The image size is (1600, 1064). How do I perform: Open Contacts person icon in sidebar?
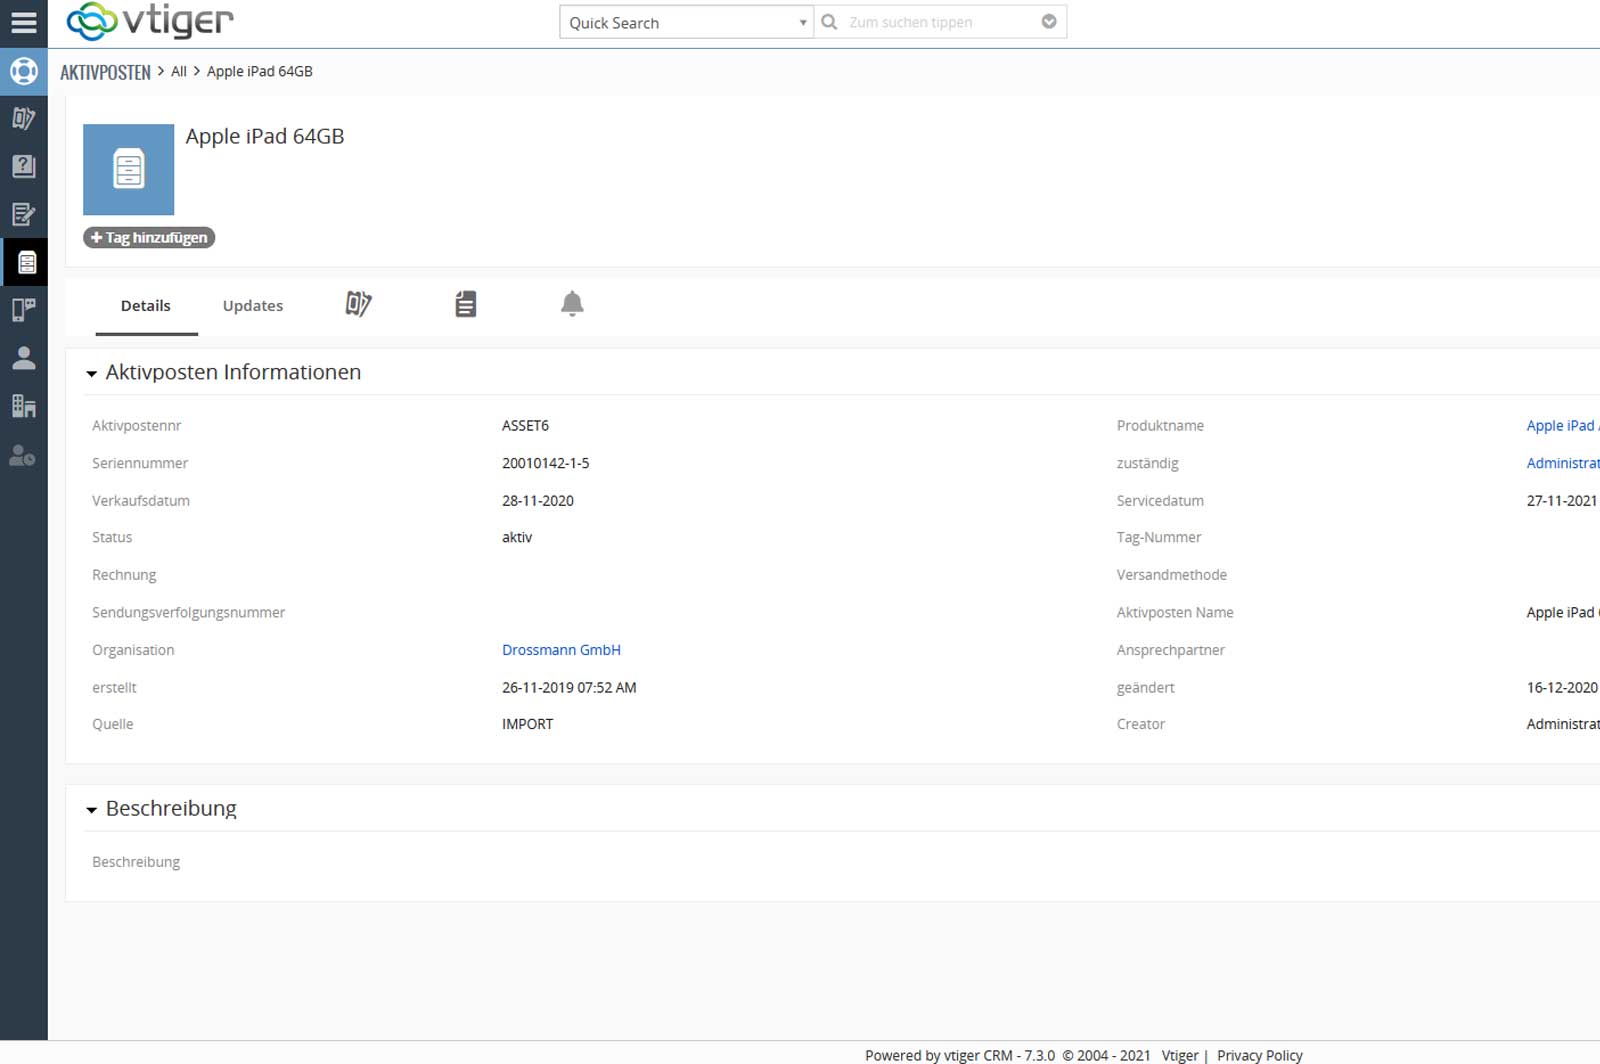click(x=23, y=358)
